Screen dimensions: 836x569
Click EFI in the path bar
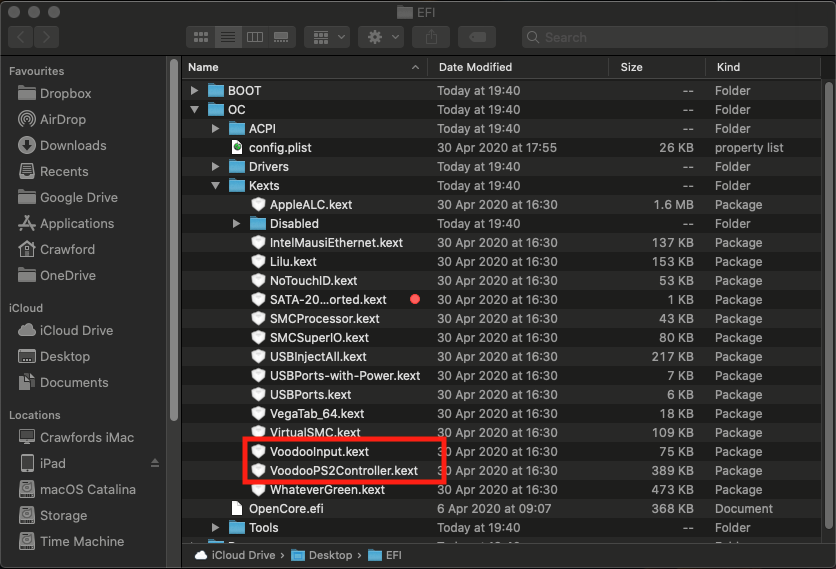pos(385,556)
